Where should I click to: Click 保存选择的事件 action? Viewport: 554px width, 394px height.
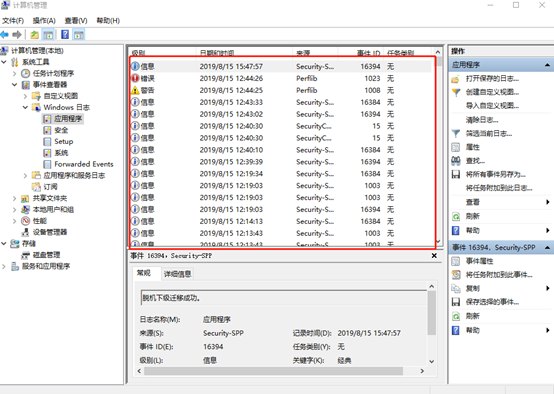click(492, 302)
